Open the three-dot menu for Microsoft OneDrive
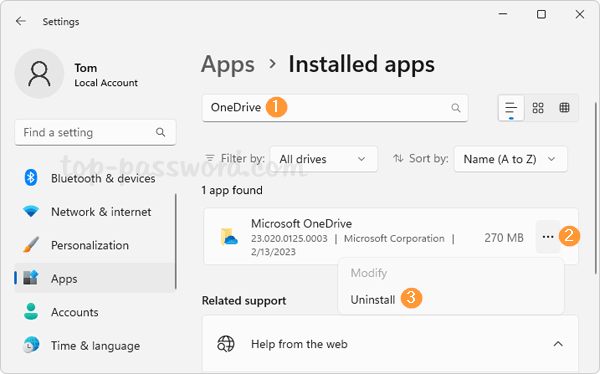Viewport: 600px width, 374px height. click(x=548, y=237)
